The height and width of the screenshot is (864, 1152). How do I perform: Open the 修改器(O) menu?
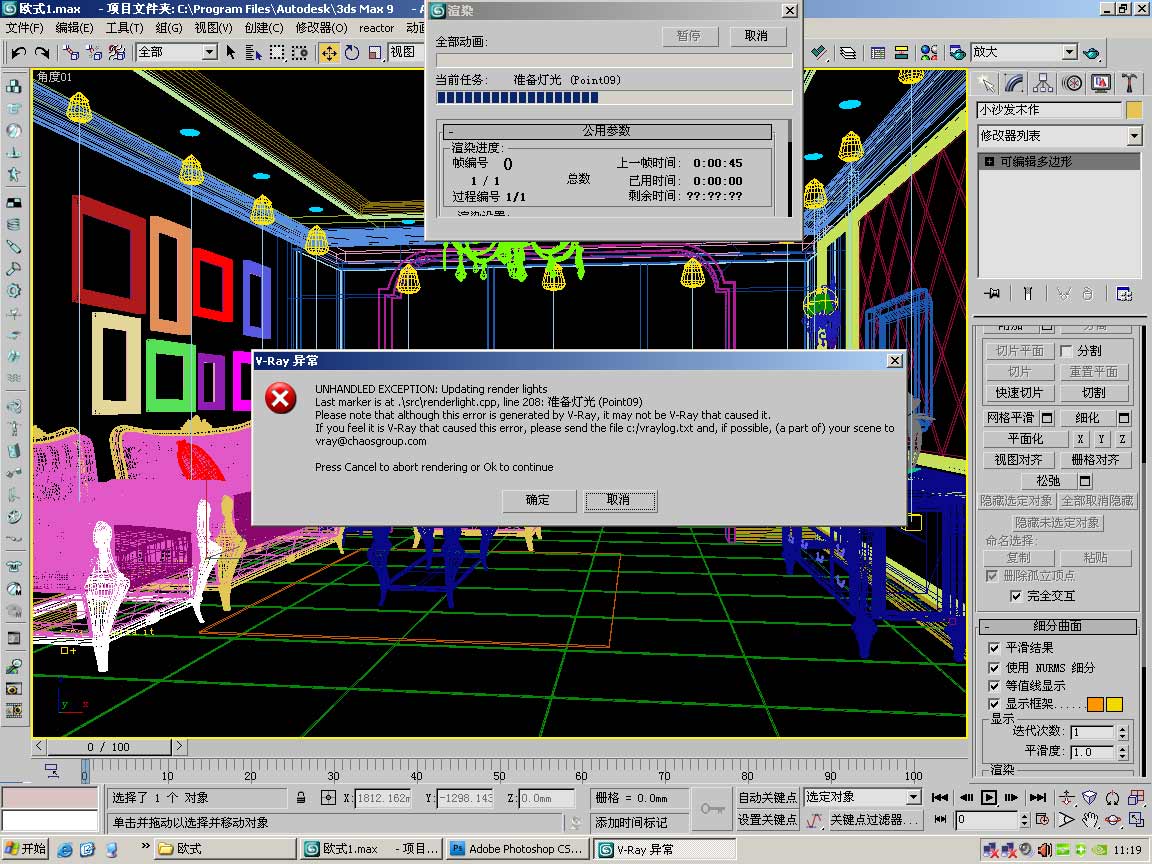point(321,28)
